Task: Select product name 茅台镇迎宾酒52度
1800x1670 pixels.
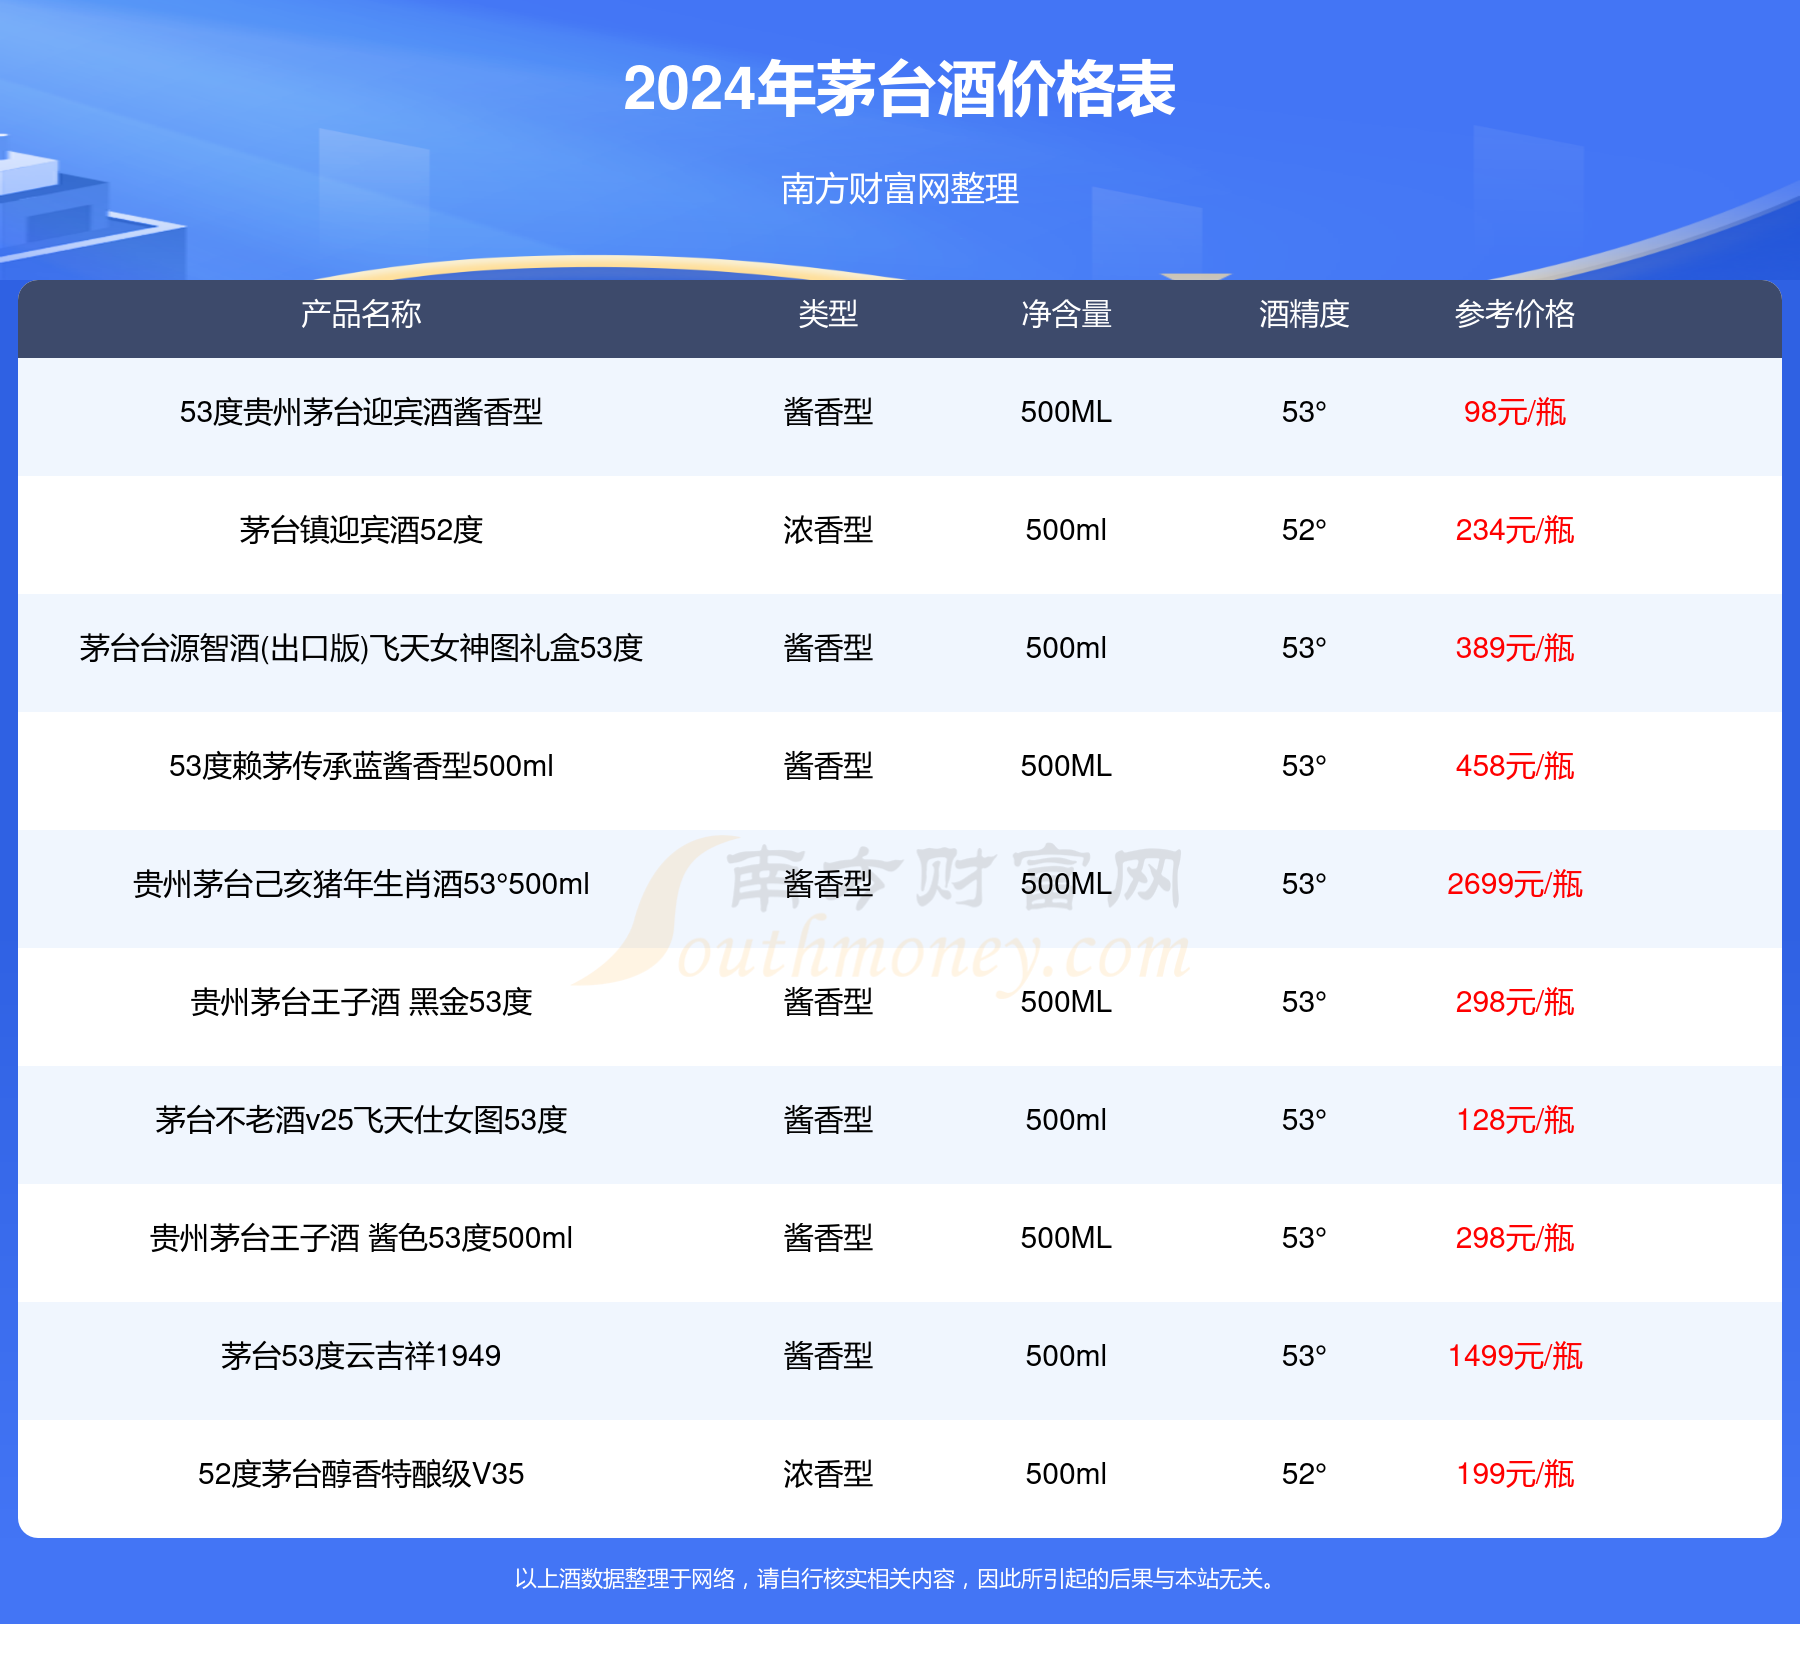Action: (x=361, y=530)
